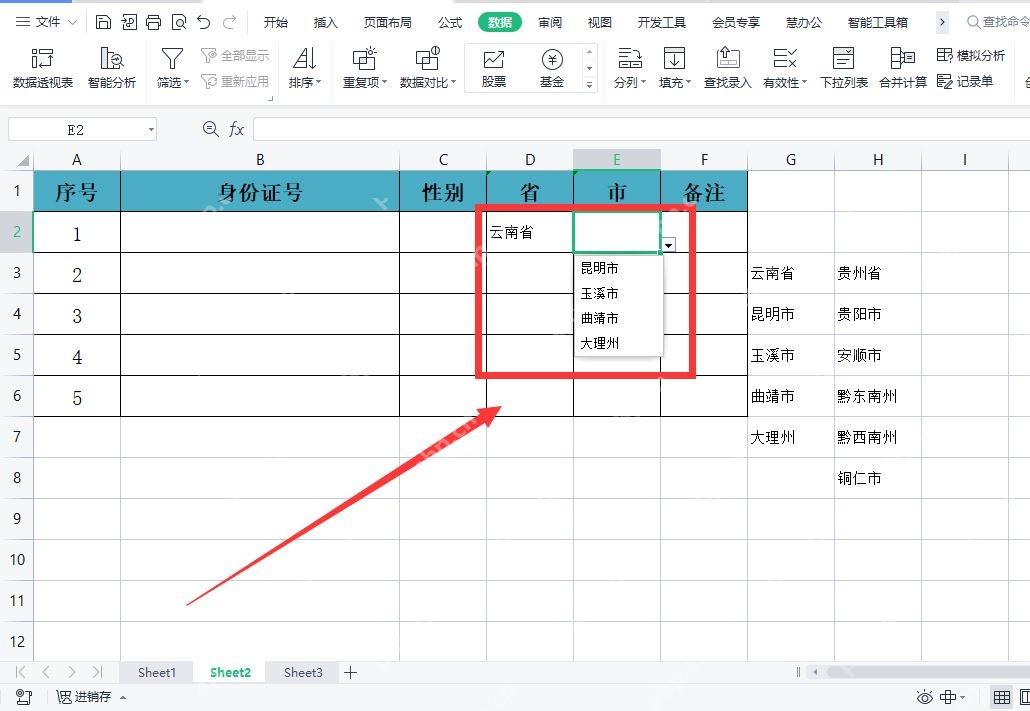Open 查找录入 lookup entry tool
This screenshot has width=1030, height=711.
(727, 68)
